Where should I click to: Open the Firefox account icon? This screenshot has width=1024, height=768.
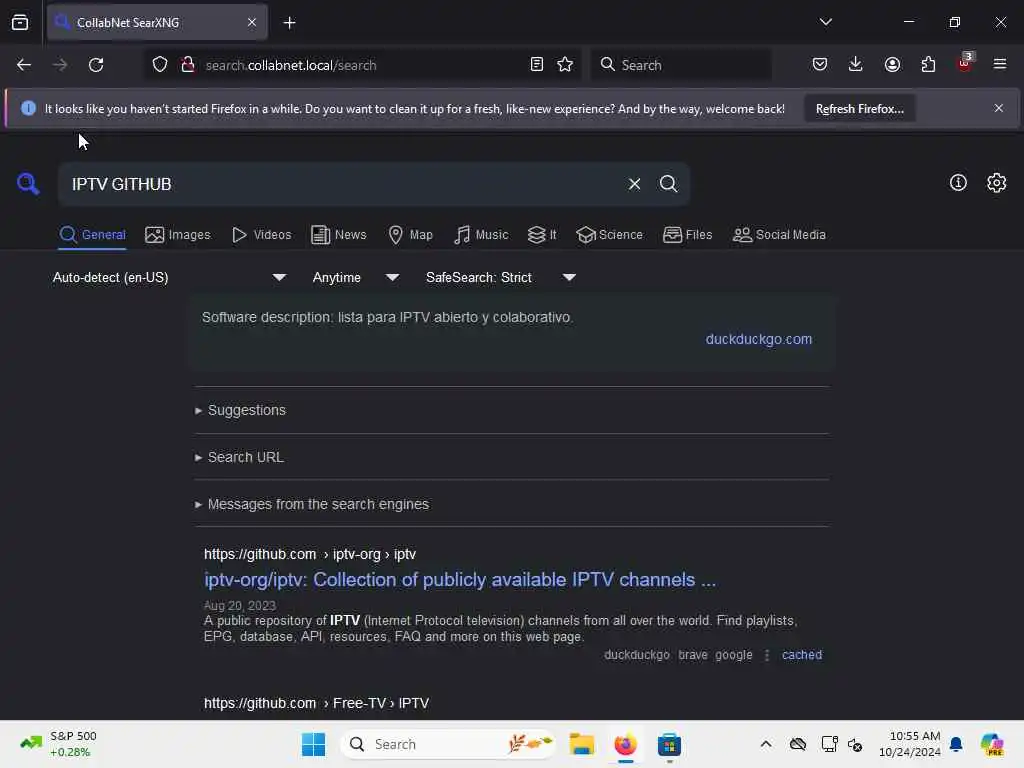tap(892, 65)
